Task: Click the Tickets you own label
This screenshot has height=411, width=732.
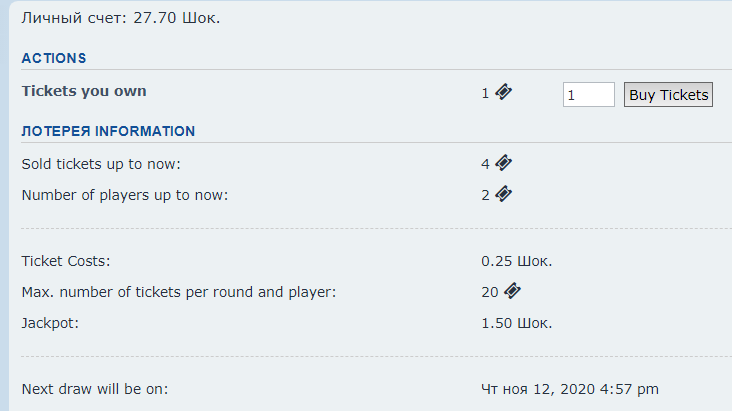Action: [84, 91]
